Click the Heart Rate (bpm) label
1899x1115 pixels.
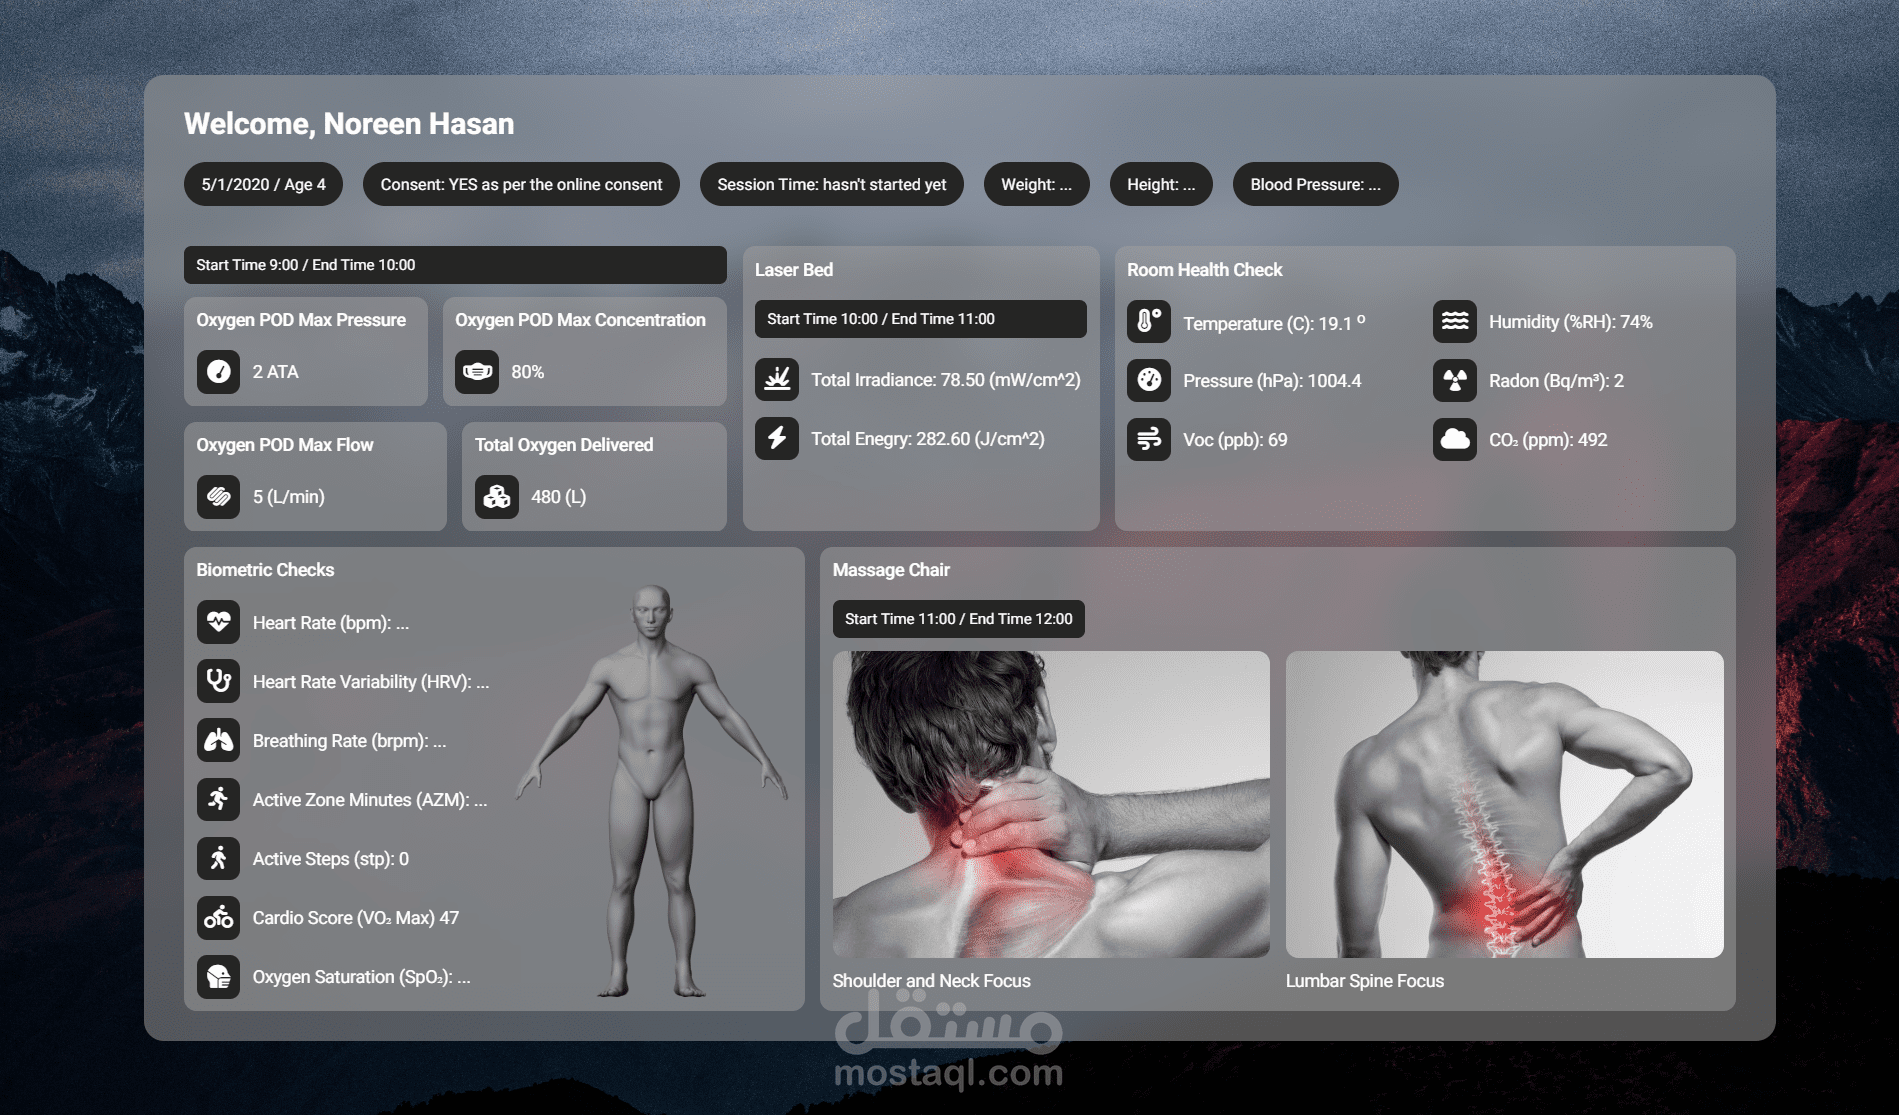click(x=330, y=623)
